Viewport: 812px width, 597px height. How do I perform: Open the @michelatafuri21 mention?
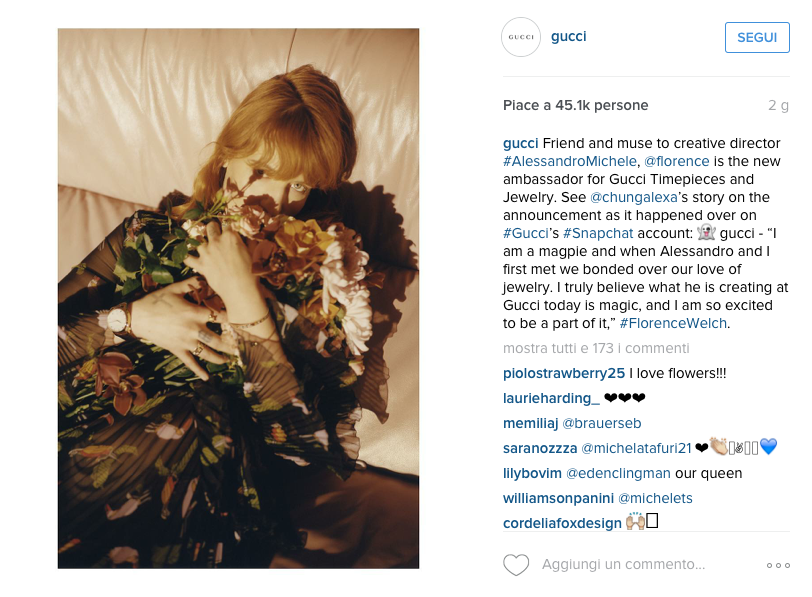[x=636, y=448]
